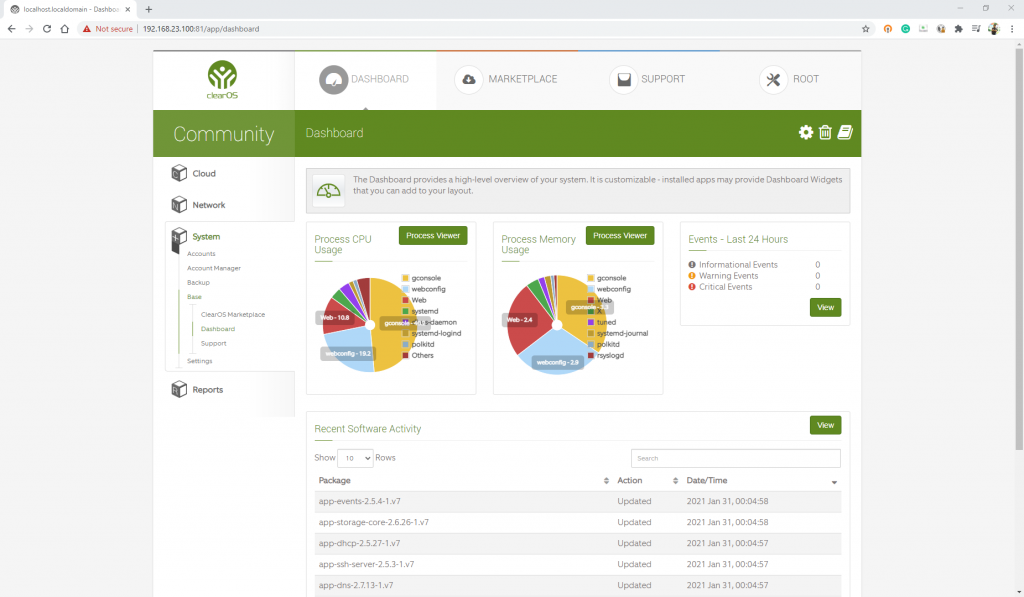The image size is (1024, 597).
Task: Click yellow gconsole legend swatch in CPU chart
Action: (405, 278)
